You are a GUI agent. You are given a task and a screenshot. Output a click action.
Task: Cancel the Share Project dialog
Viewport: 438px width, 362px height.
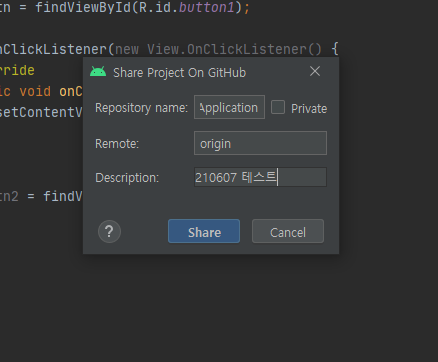(x=288, y=231)
